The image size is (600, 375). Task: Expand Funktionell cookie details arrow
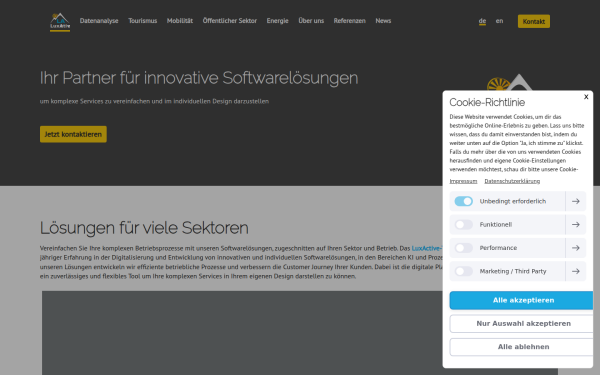(x=576, y=225)
